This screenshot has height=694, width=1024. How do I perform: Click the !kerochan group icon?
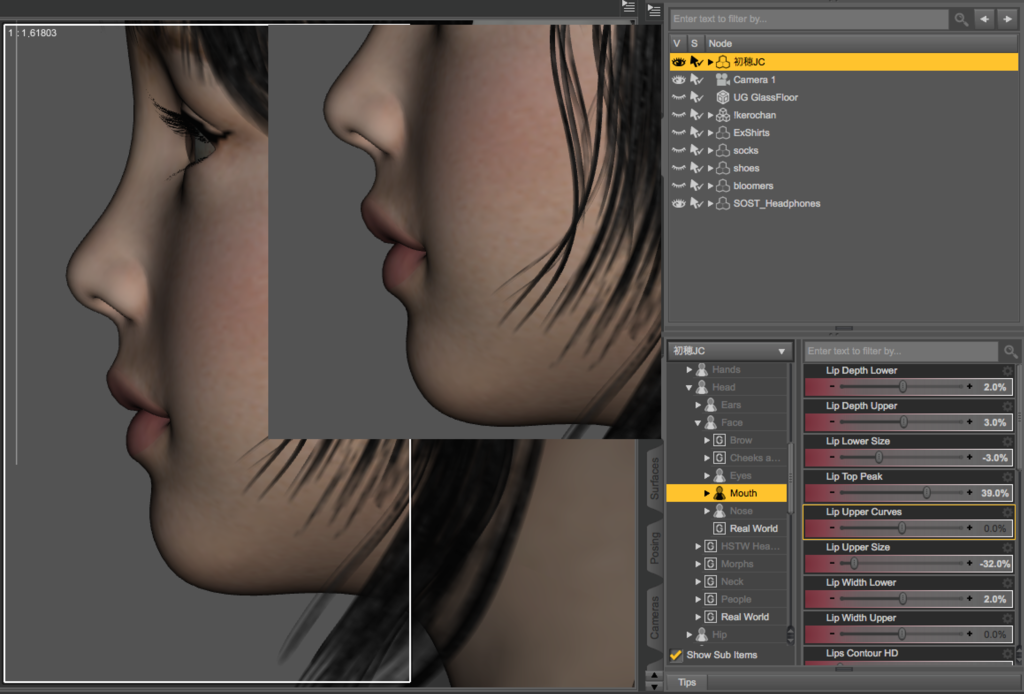point(722,115)
